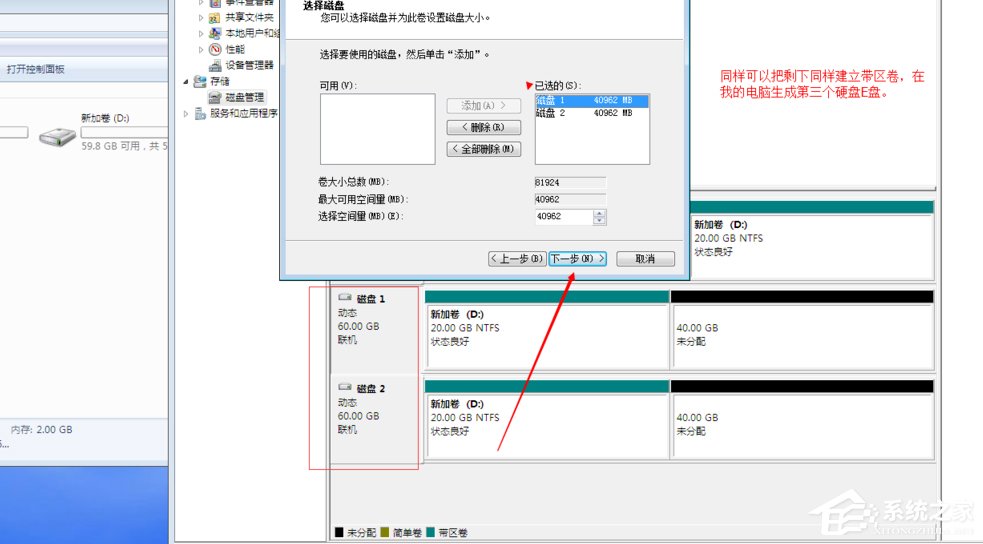Image resolution: width=983 pixels, height=544 pixels.
Task: Click the 性能 performance icon
Action: click(215, 49)
